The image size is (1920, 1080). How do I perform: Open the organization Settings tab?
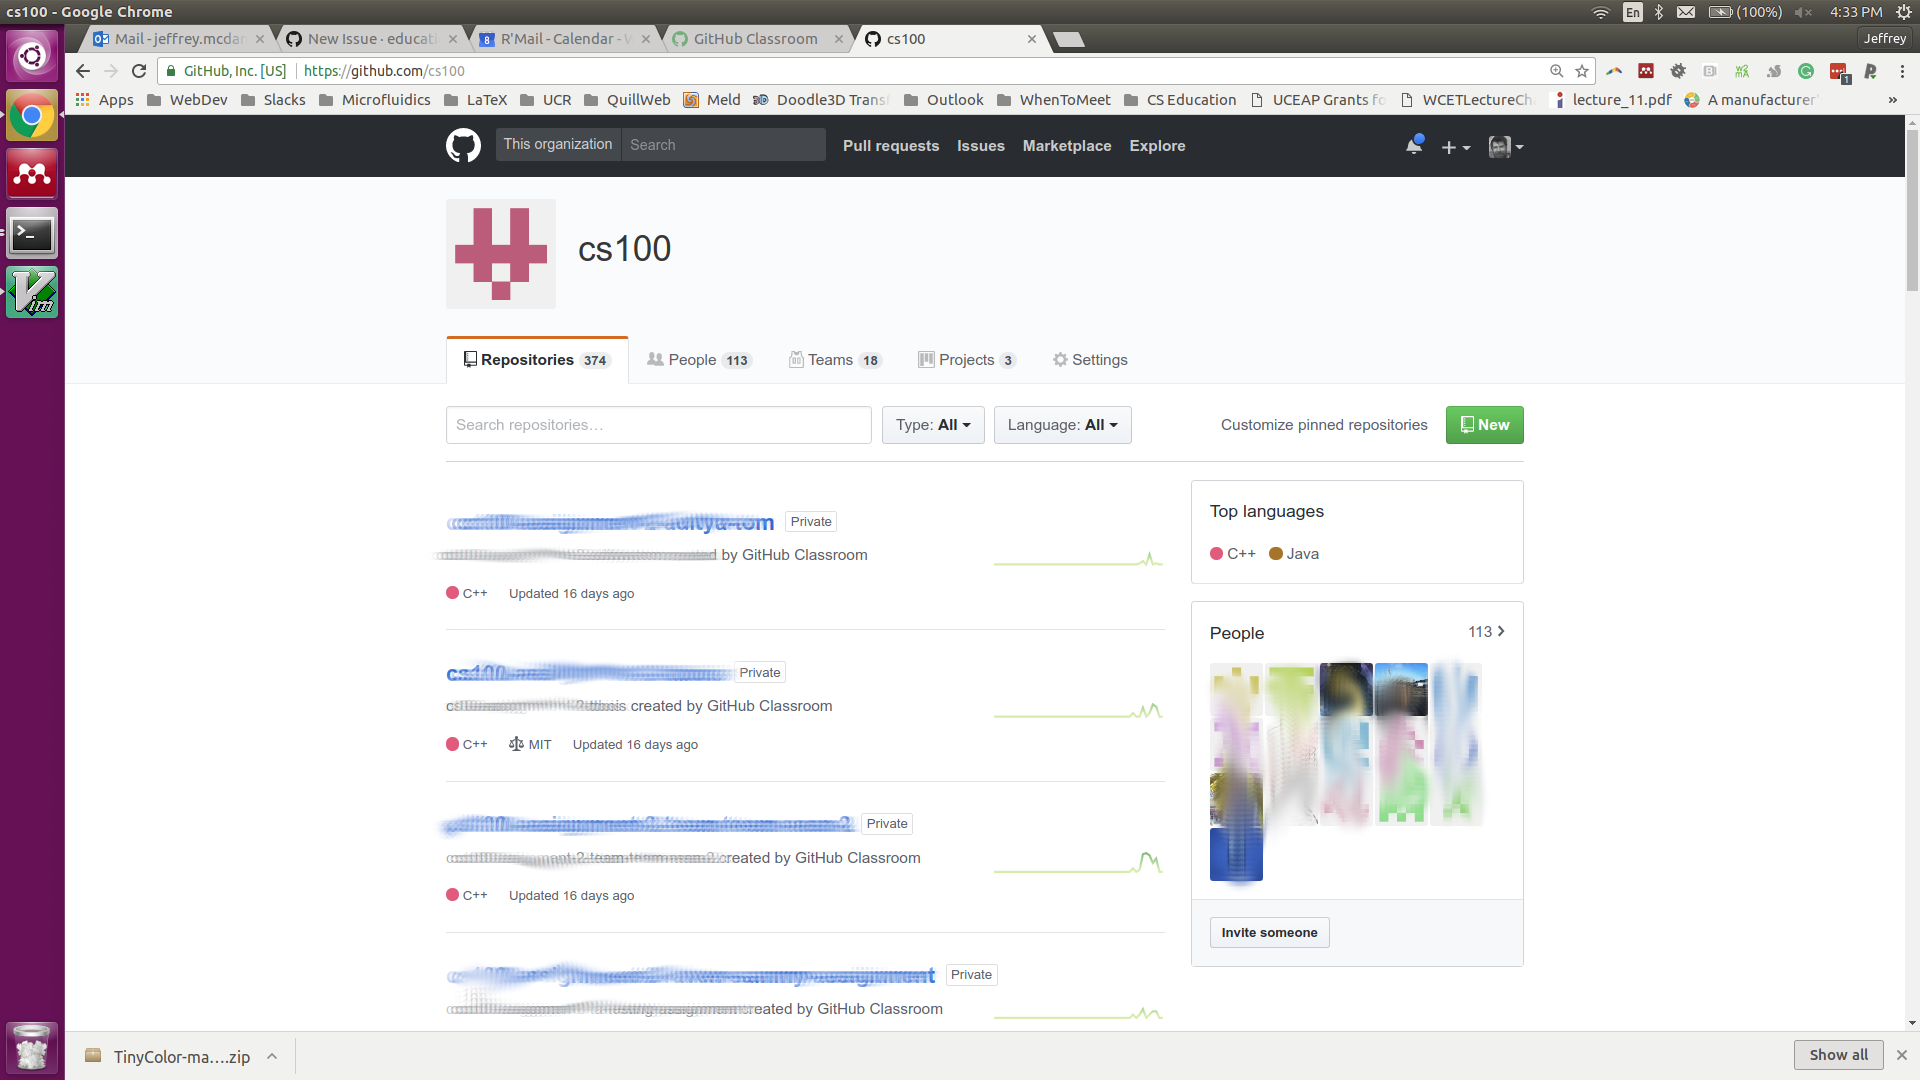1090,360
